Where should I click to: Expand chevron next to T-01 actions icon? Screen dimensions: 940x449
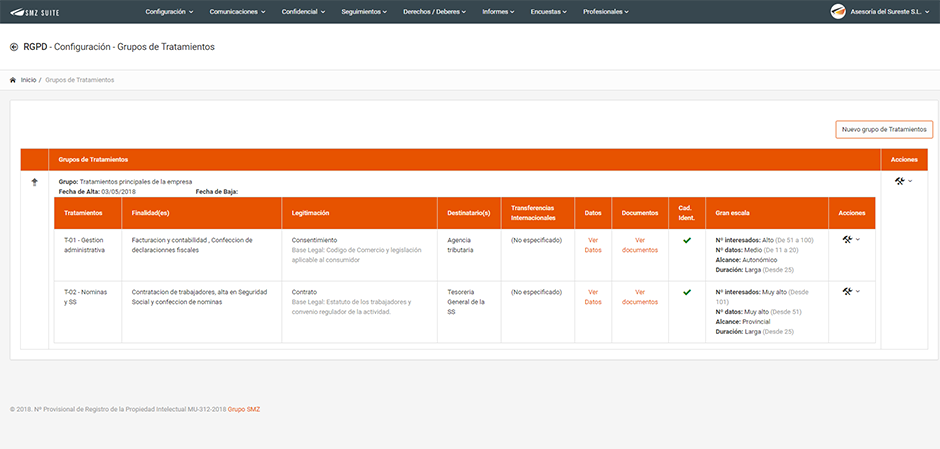tap(857, 239)
